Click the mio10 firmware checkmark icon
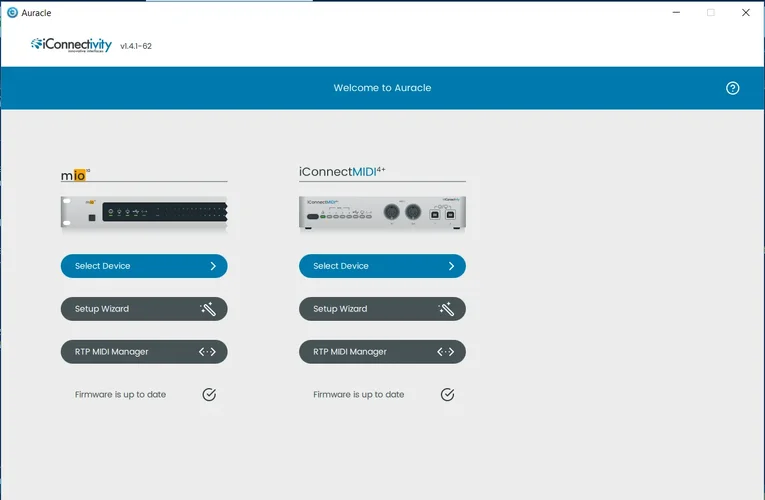 click(209, 394)
